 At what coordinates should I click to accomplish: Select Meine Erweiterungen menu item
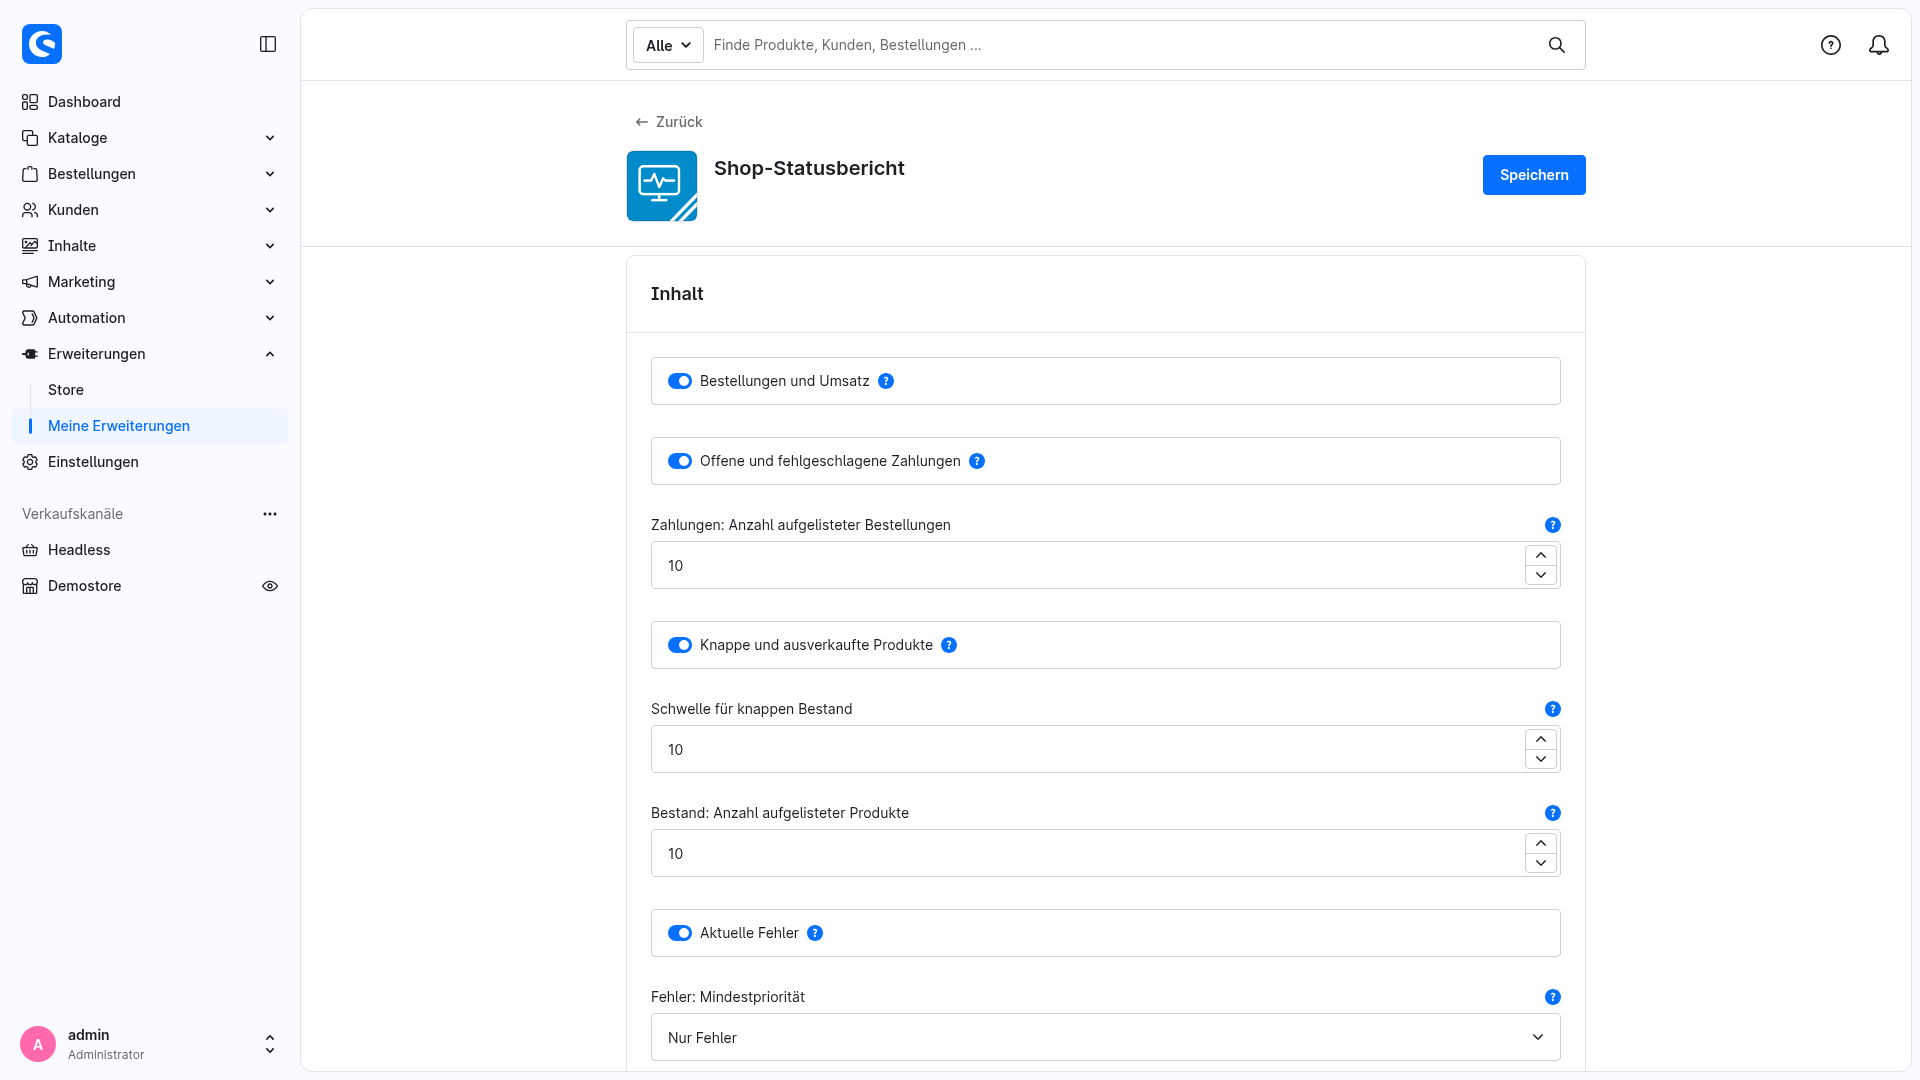point(150,426)
